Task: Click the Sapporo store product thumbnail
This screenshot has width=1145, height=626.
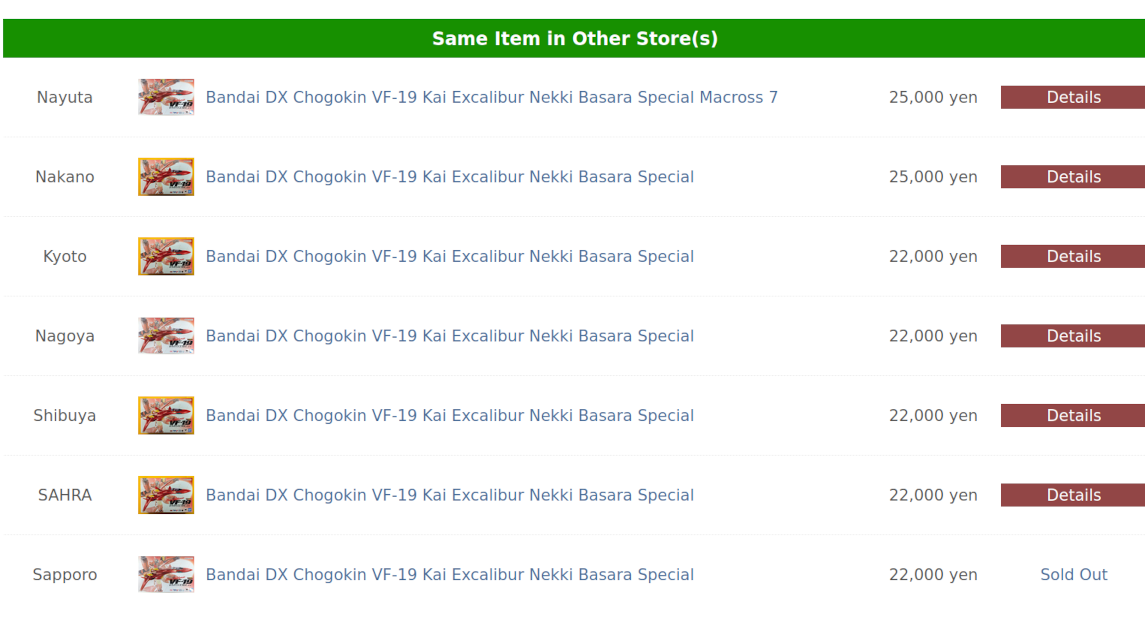Action: 166,575
